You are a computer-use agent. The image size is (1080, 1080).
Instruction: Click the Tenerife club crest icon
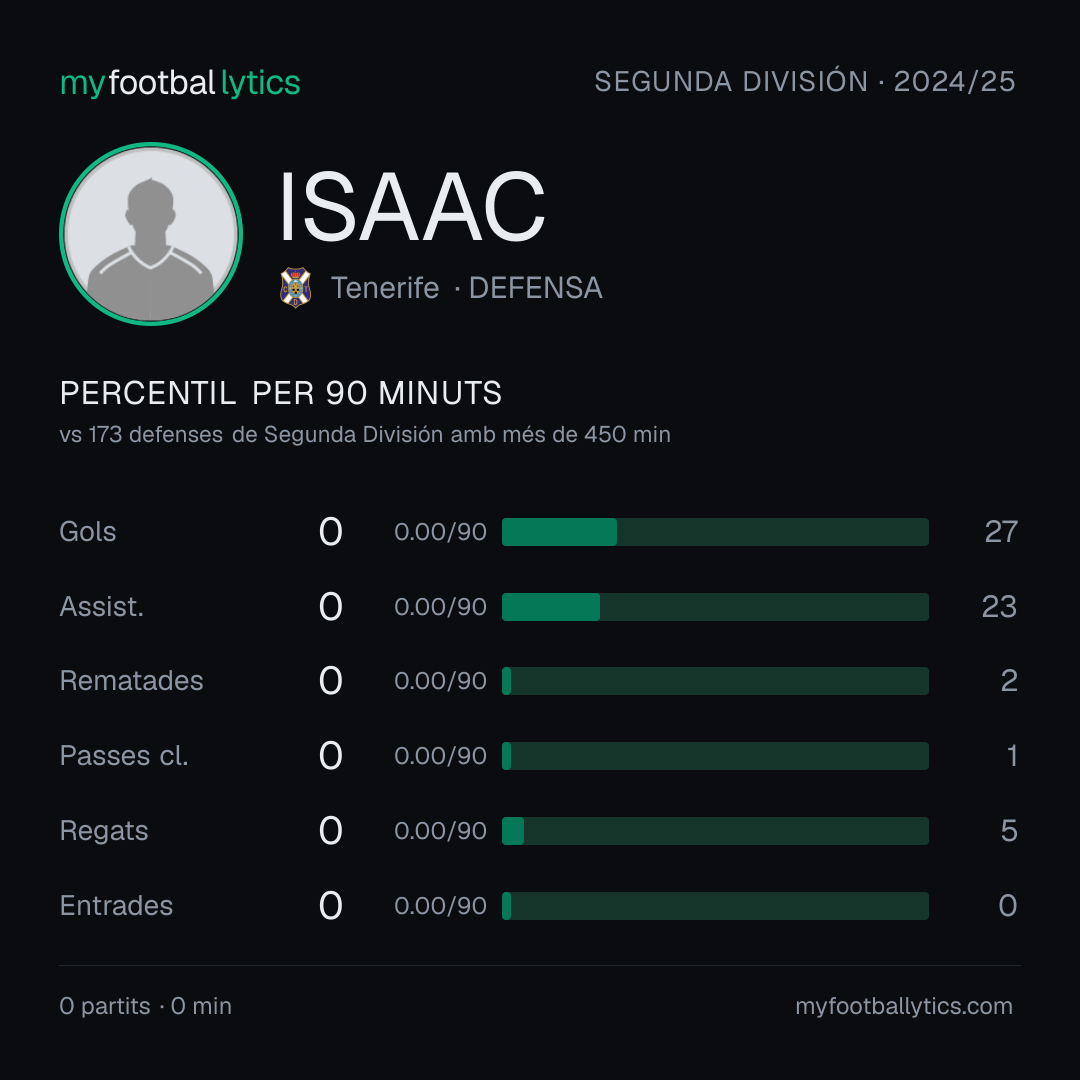295,287
